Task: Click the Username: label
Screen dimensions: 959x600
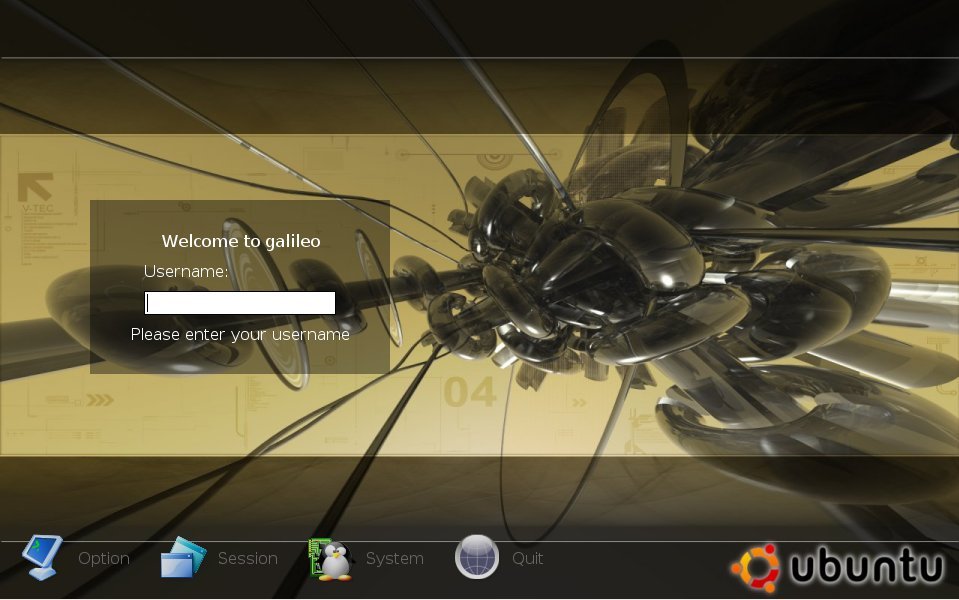Action: [186, 271]
